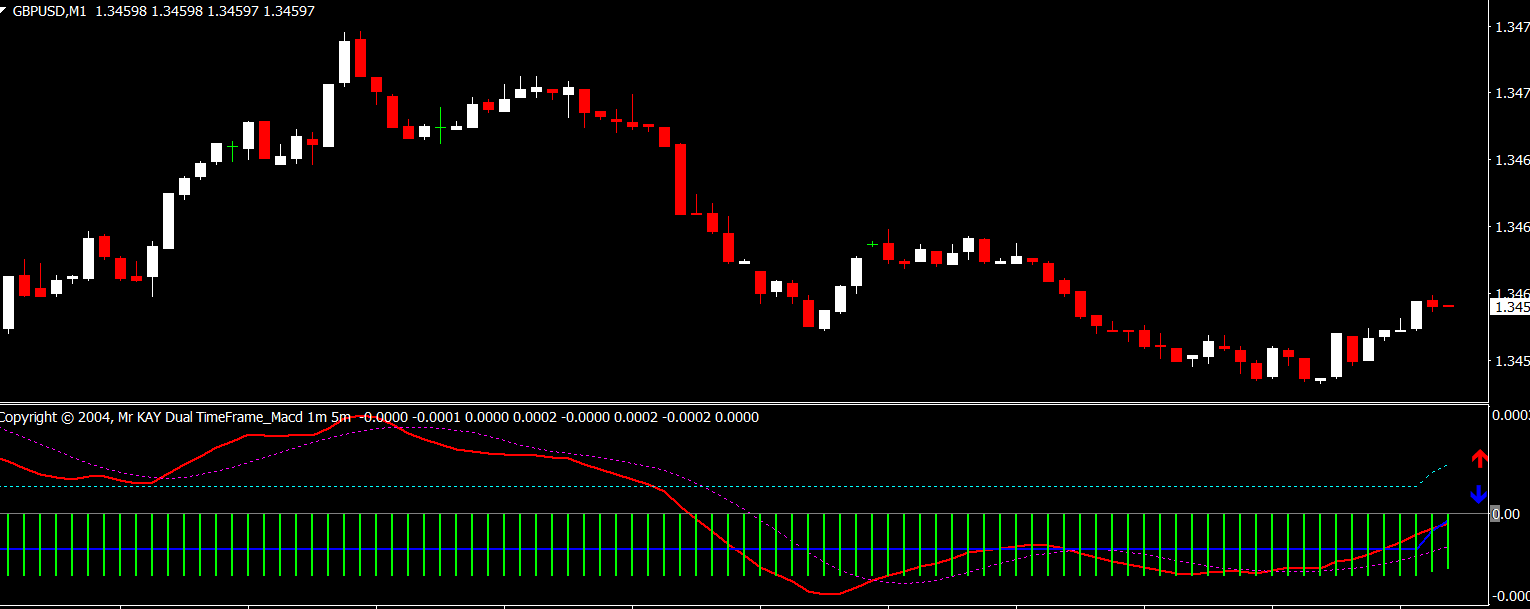Click the first white candle at far left

9,302
